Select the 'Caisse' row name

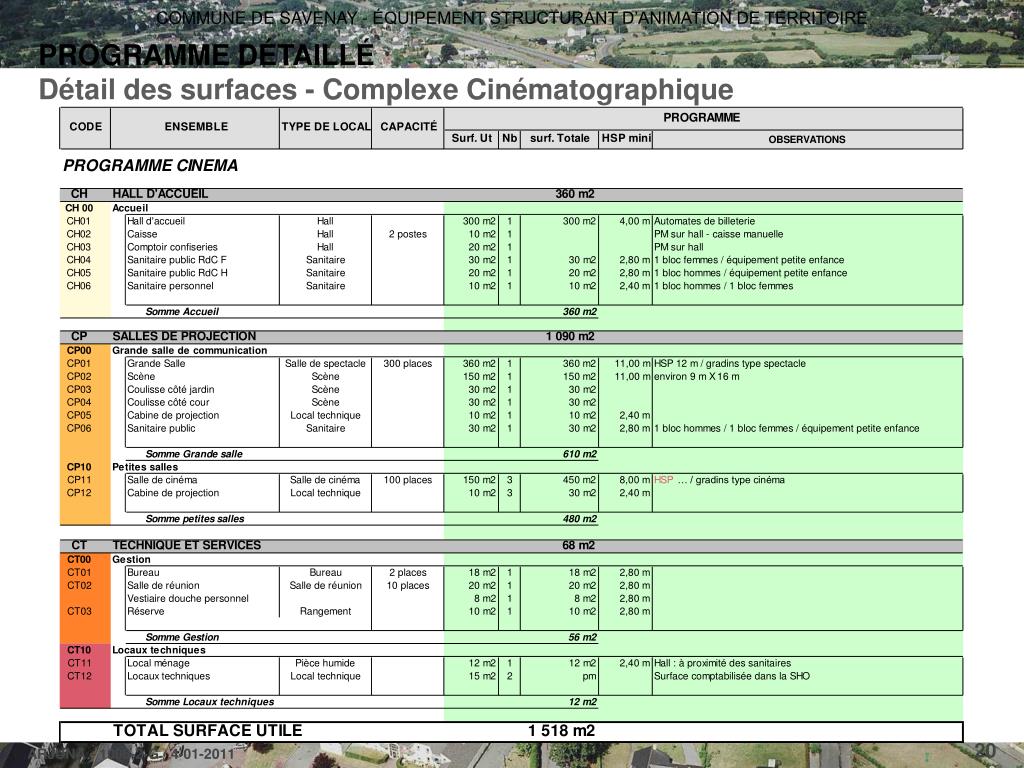coord(142,234)
